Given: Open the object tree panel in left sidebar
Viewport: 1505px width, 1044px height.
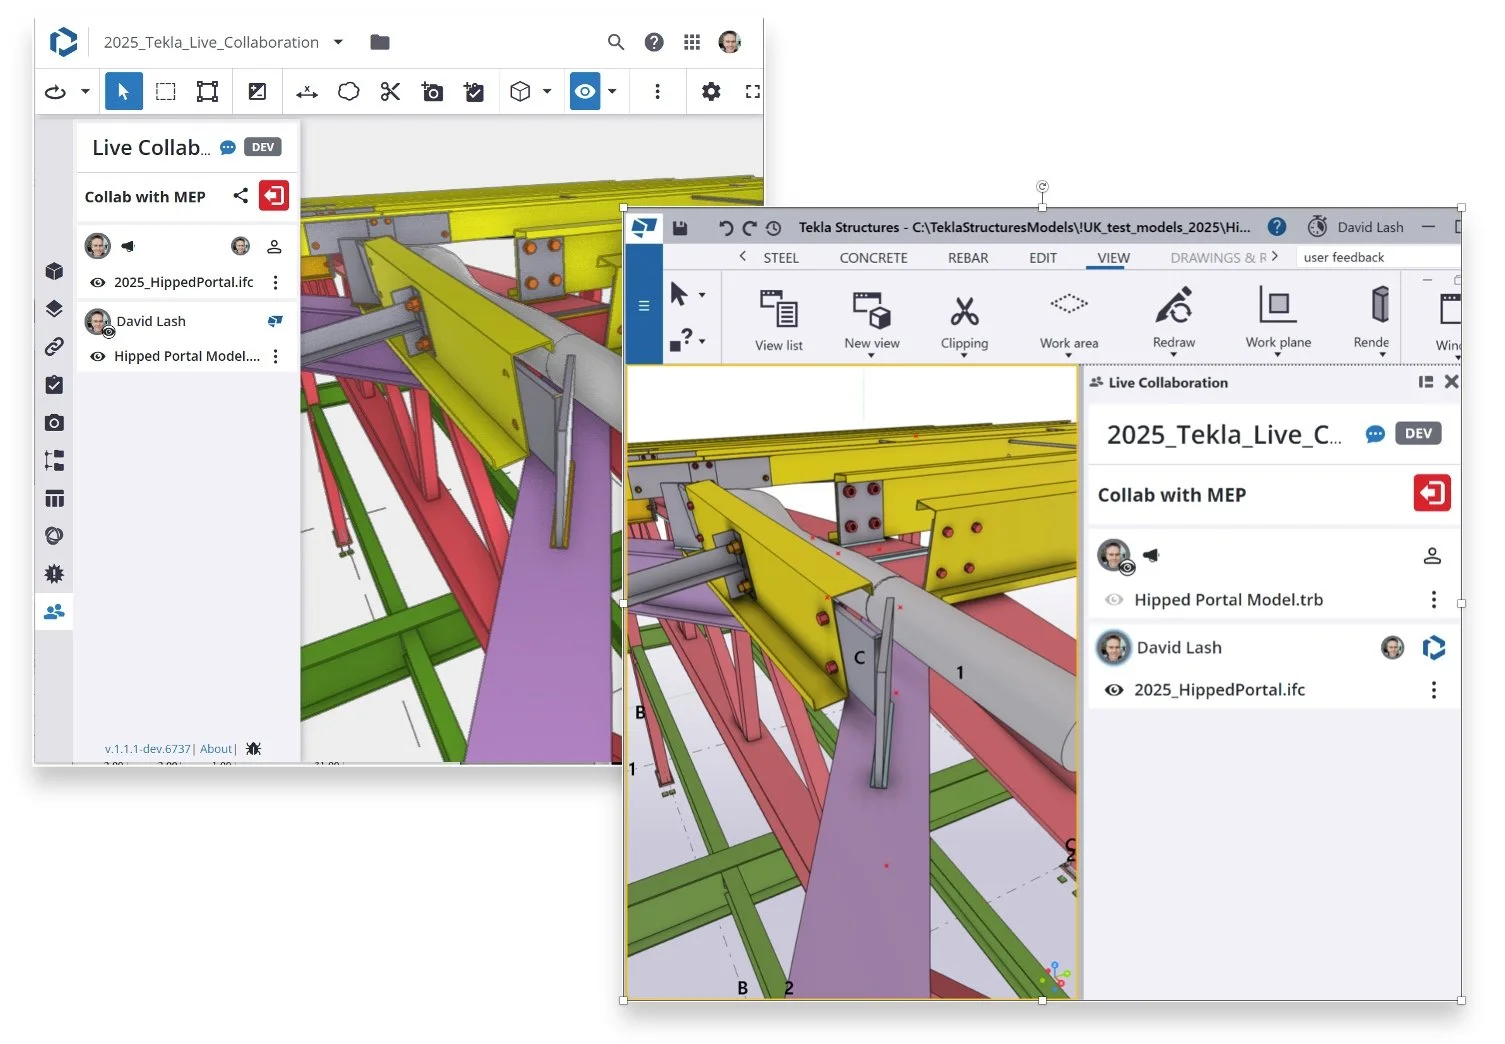Looking at the screenshot, I should (54, 460).
